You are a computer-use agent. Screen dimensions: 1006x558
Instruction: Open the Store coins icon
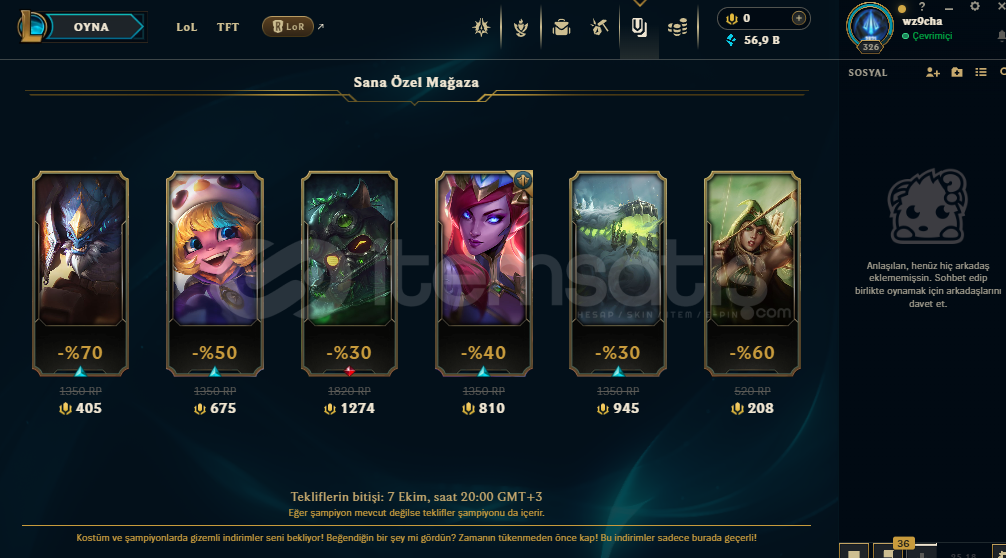click(678, 27)
